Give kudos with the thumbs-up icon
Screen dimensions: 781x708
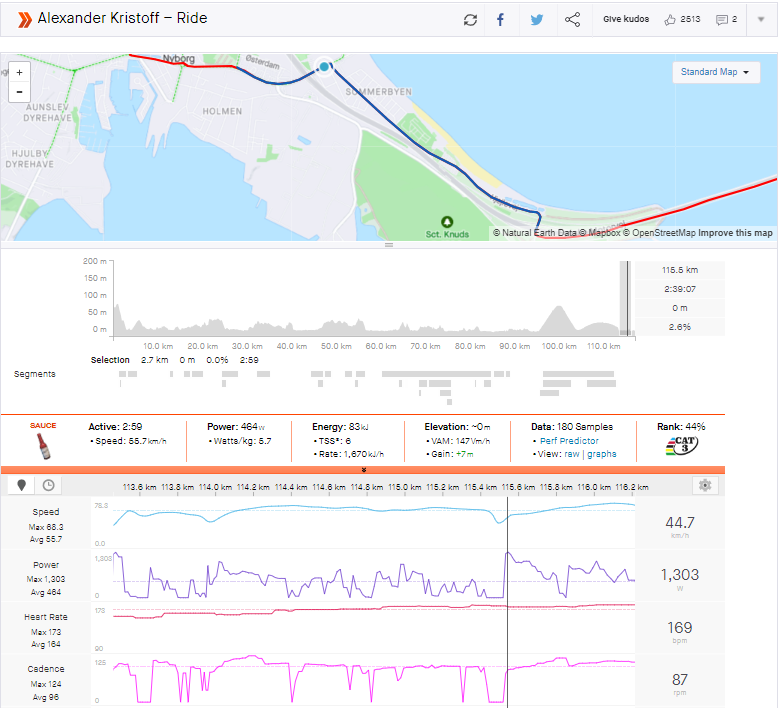pos(670,20)
